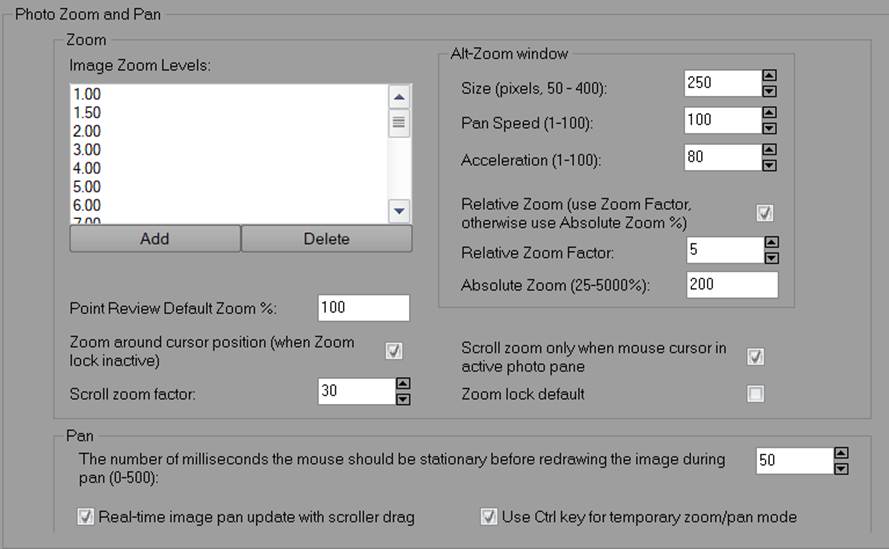Decrease Relative Zoom Factor with down arrow
Image resolution: width=889 pixels, height=549 pixels.
769,257
